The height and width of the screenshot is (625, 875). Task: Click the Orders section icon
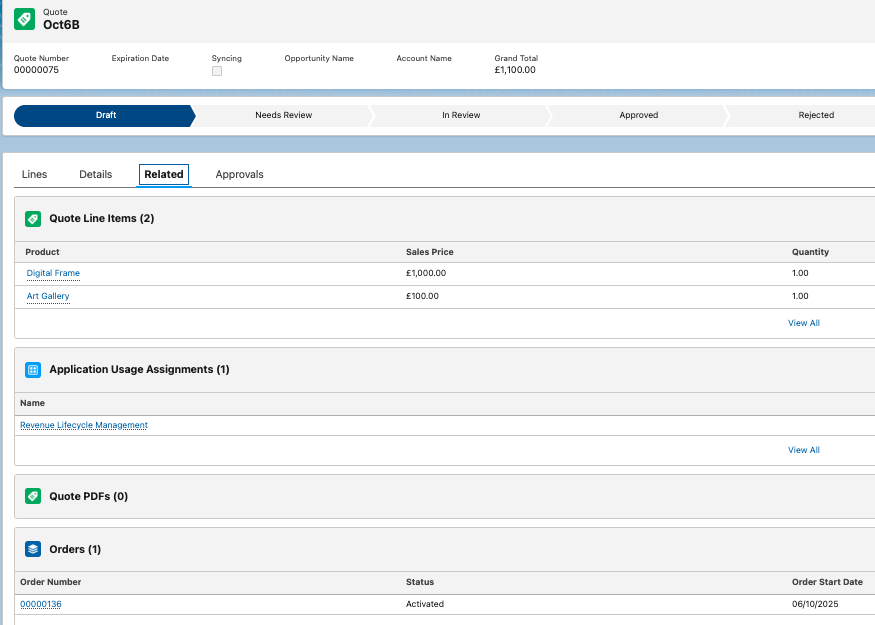point(33,549)
